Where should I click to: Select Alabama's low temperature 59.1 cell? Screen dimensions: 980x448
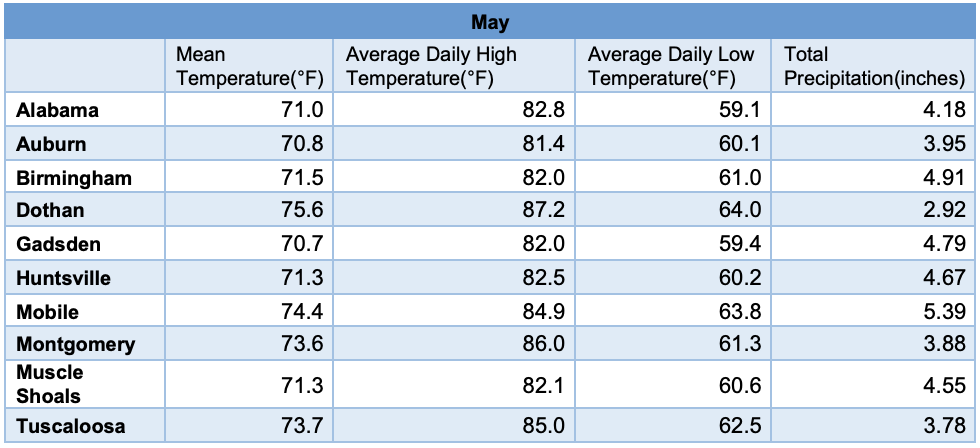coord(672,111)
